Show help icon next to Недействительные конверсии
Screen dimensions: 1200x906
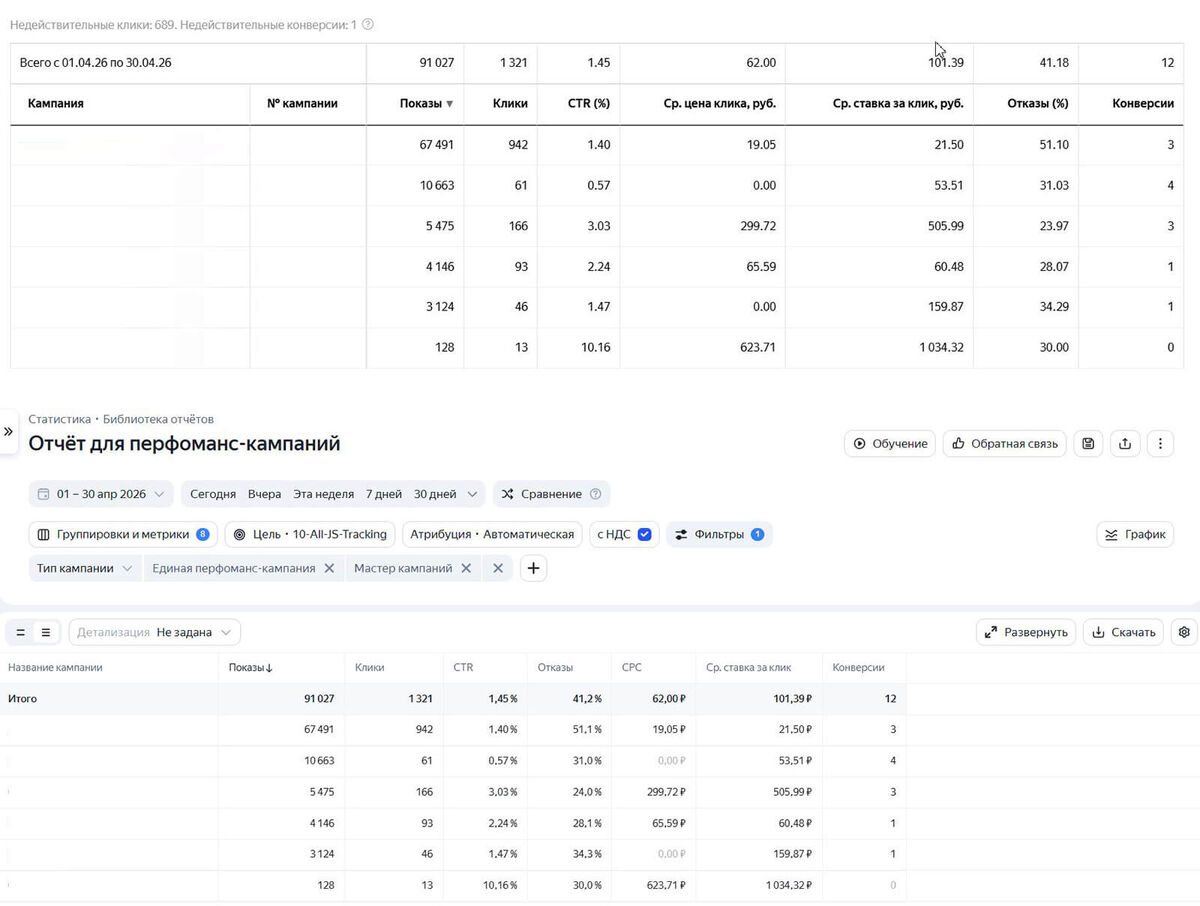[367, 24]
